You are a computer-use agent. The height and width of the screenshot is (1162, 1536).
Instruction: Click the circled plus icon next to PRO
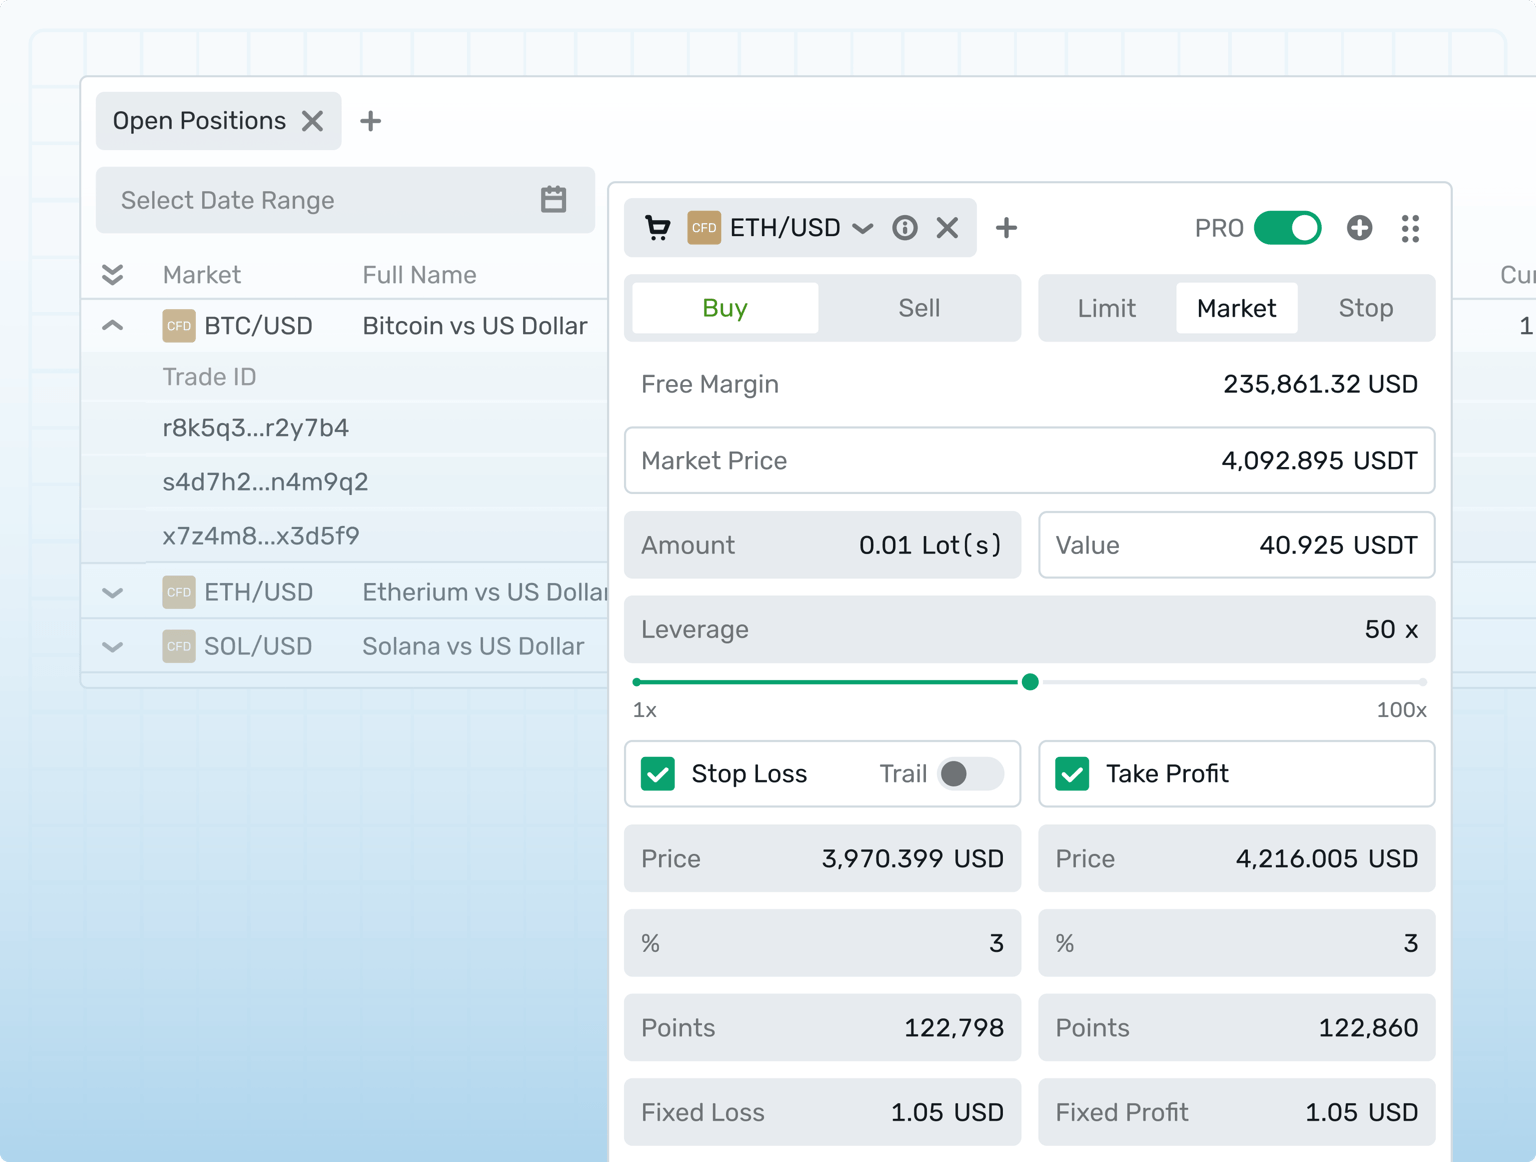pos(1359,228)
